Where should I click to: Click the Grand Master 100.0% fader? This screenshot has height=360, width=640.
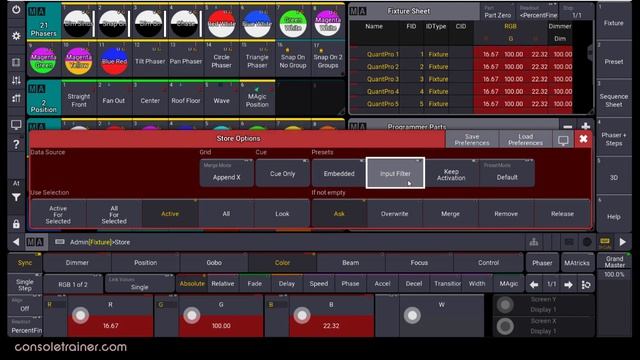[x=614, y=294]
